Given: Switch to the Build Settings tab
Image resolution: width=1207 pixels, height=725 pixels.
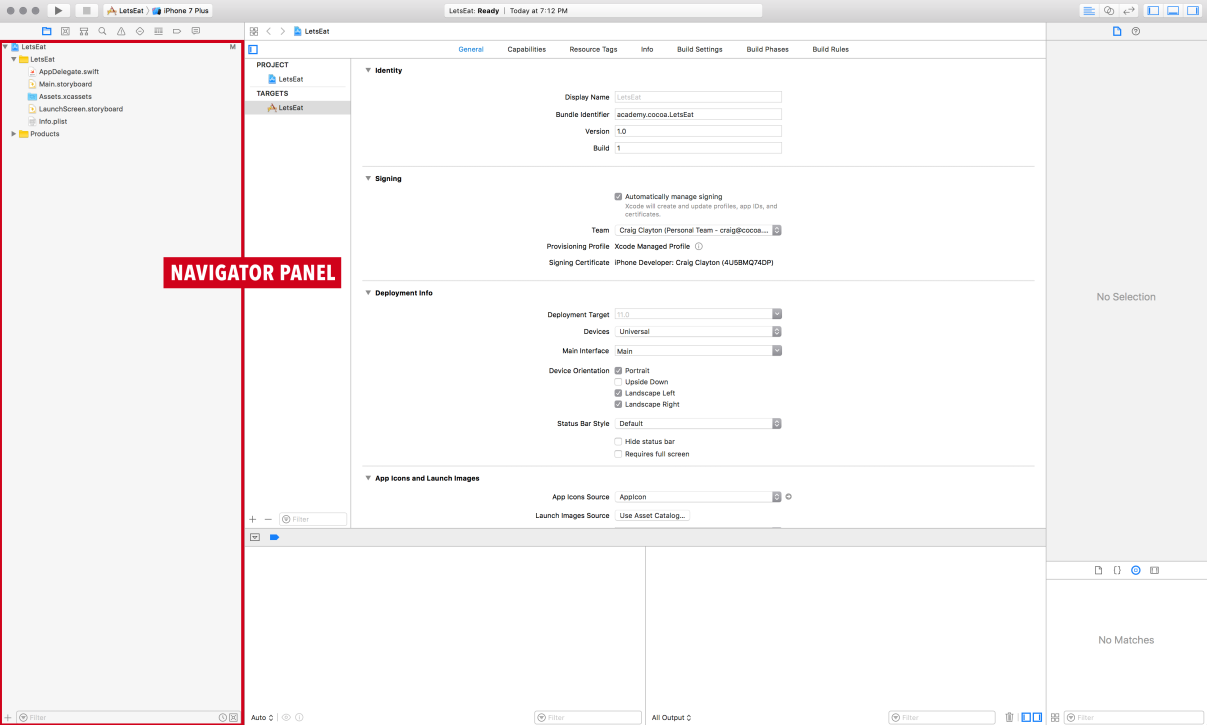Looking at the screenshot, I should 699,49.
